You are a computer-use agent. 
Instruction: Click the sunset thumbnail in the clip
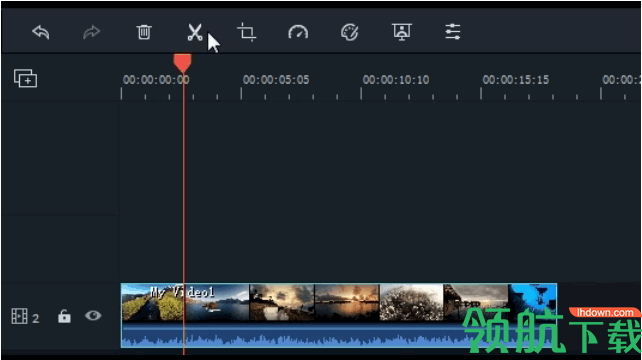(347, 303)
